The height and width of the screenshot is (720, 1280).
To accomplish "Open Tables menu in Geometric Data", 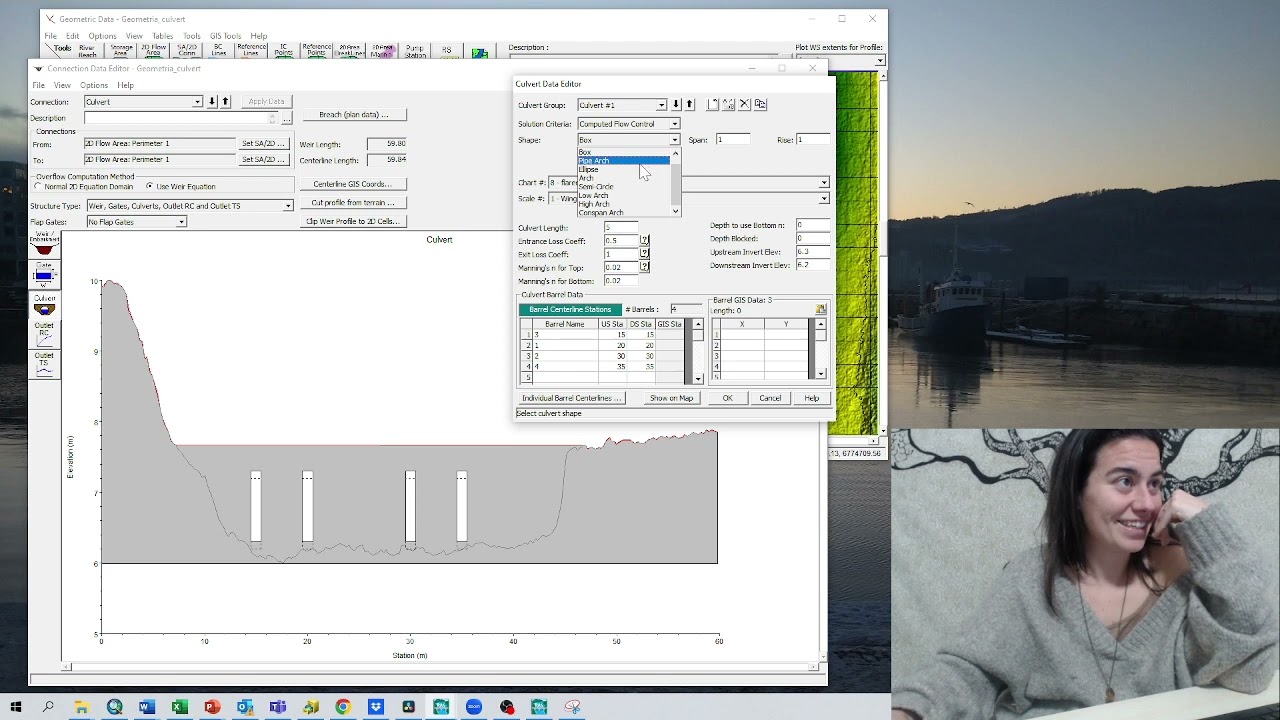I will pos(162,36).
